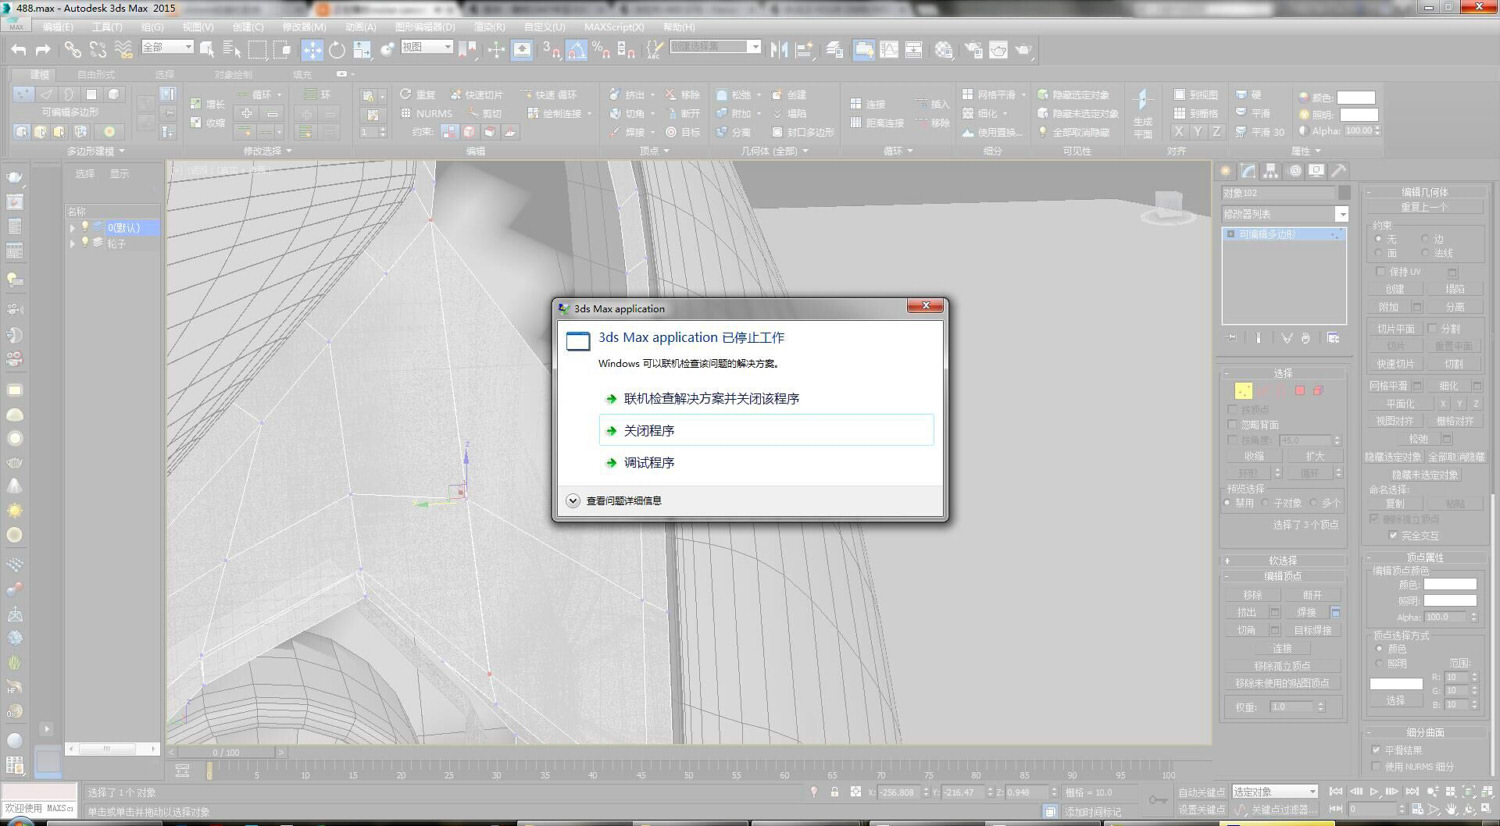
Task: Switch to the Object Paint ribbon tab
Action: point(233,75)
